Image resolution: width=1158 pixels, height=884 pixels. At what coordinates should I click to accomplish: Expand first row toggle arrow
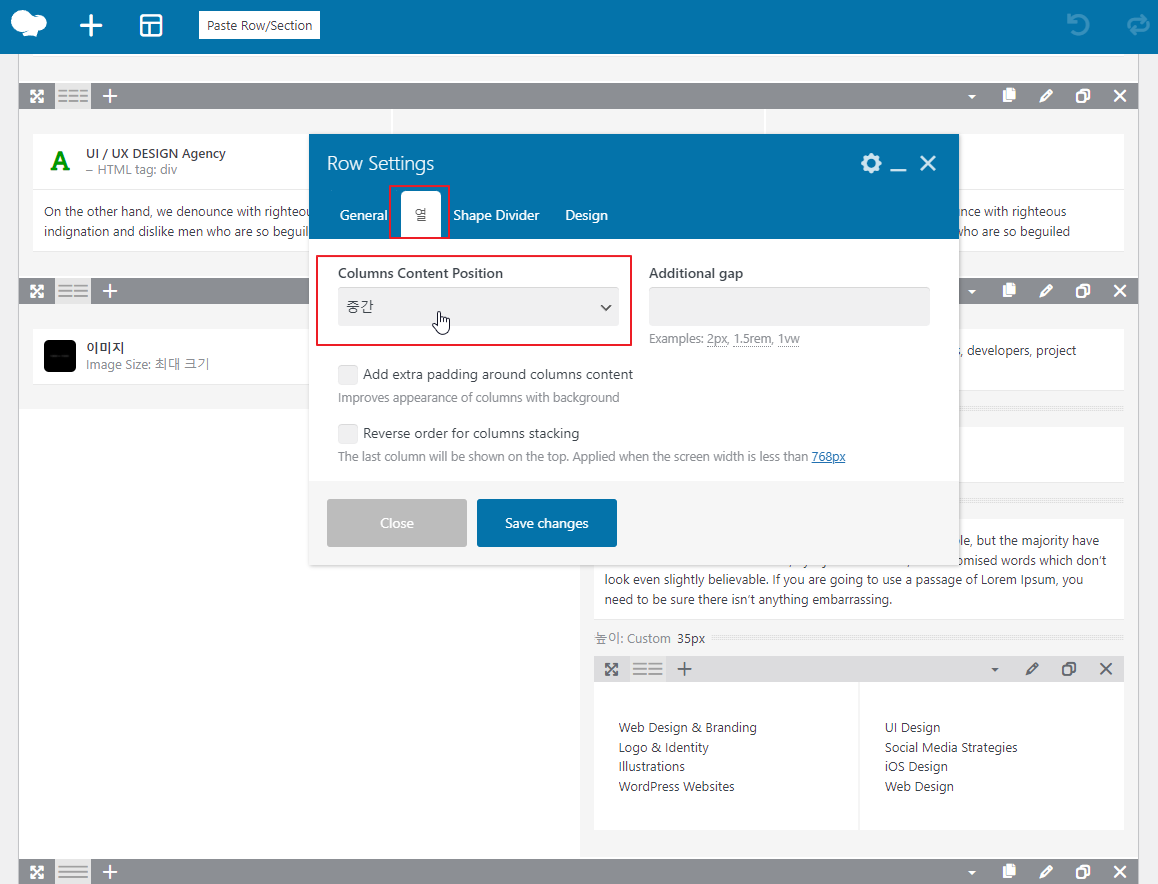972,96
